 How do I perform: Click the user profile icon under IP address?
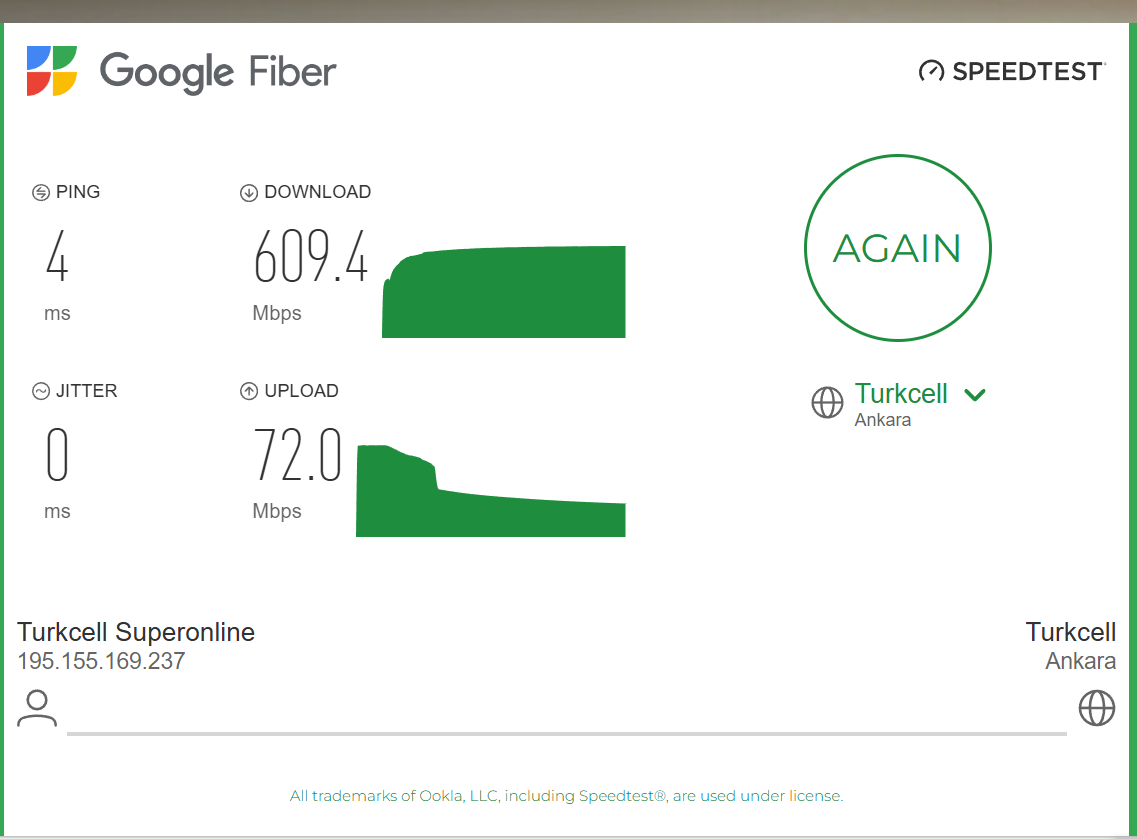[x=37, y=708]
